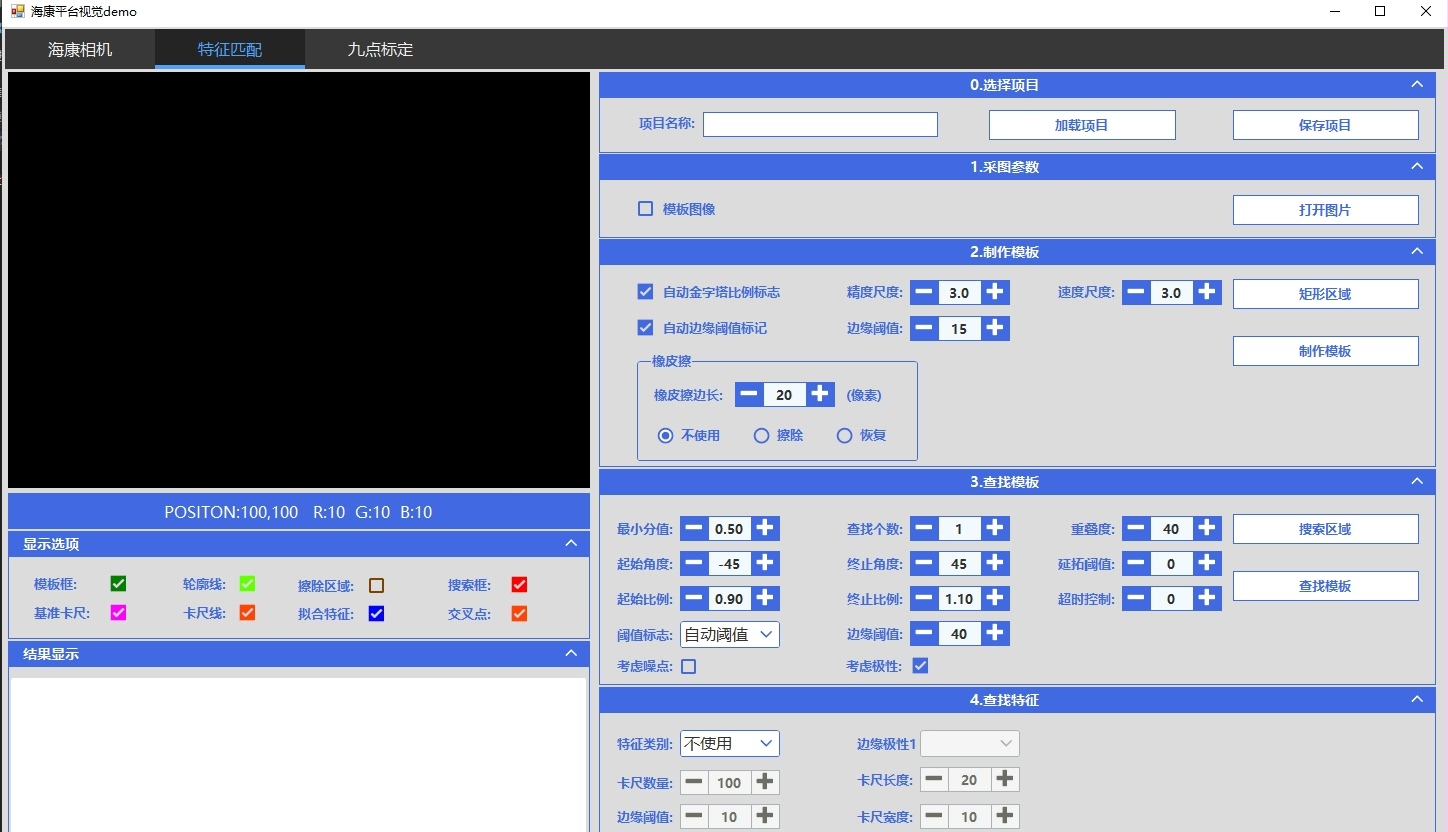The width and height of the screenshot is (1448, 832).
Task: Select the 特征匹配 tab
Action: pos(230,49)
